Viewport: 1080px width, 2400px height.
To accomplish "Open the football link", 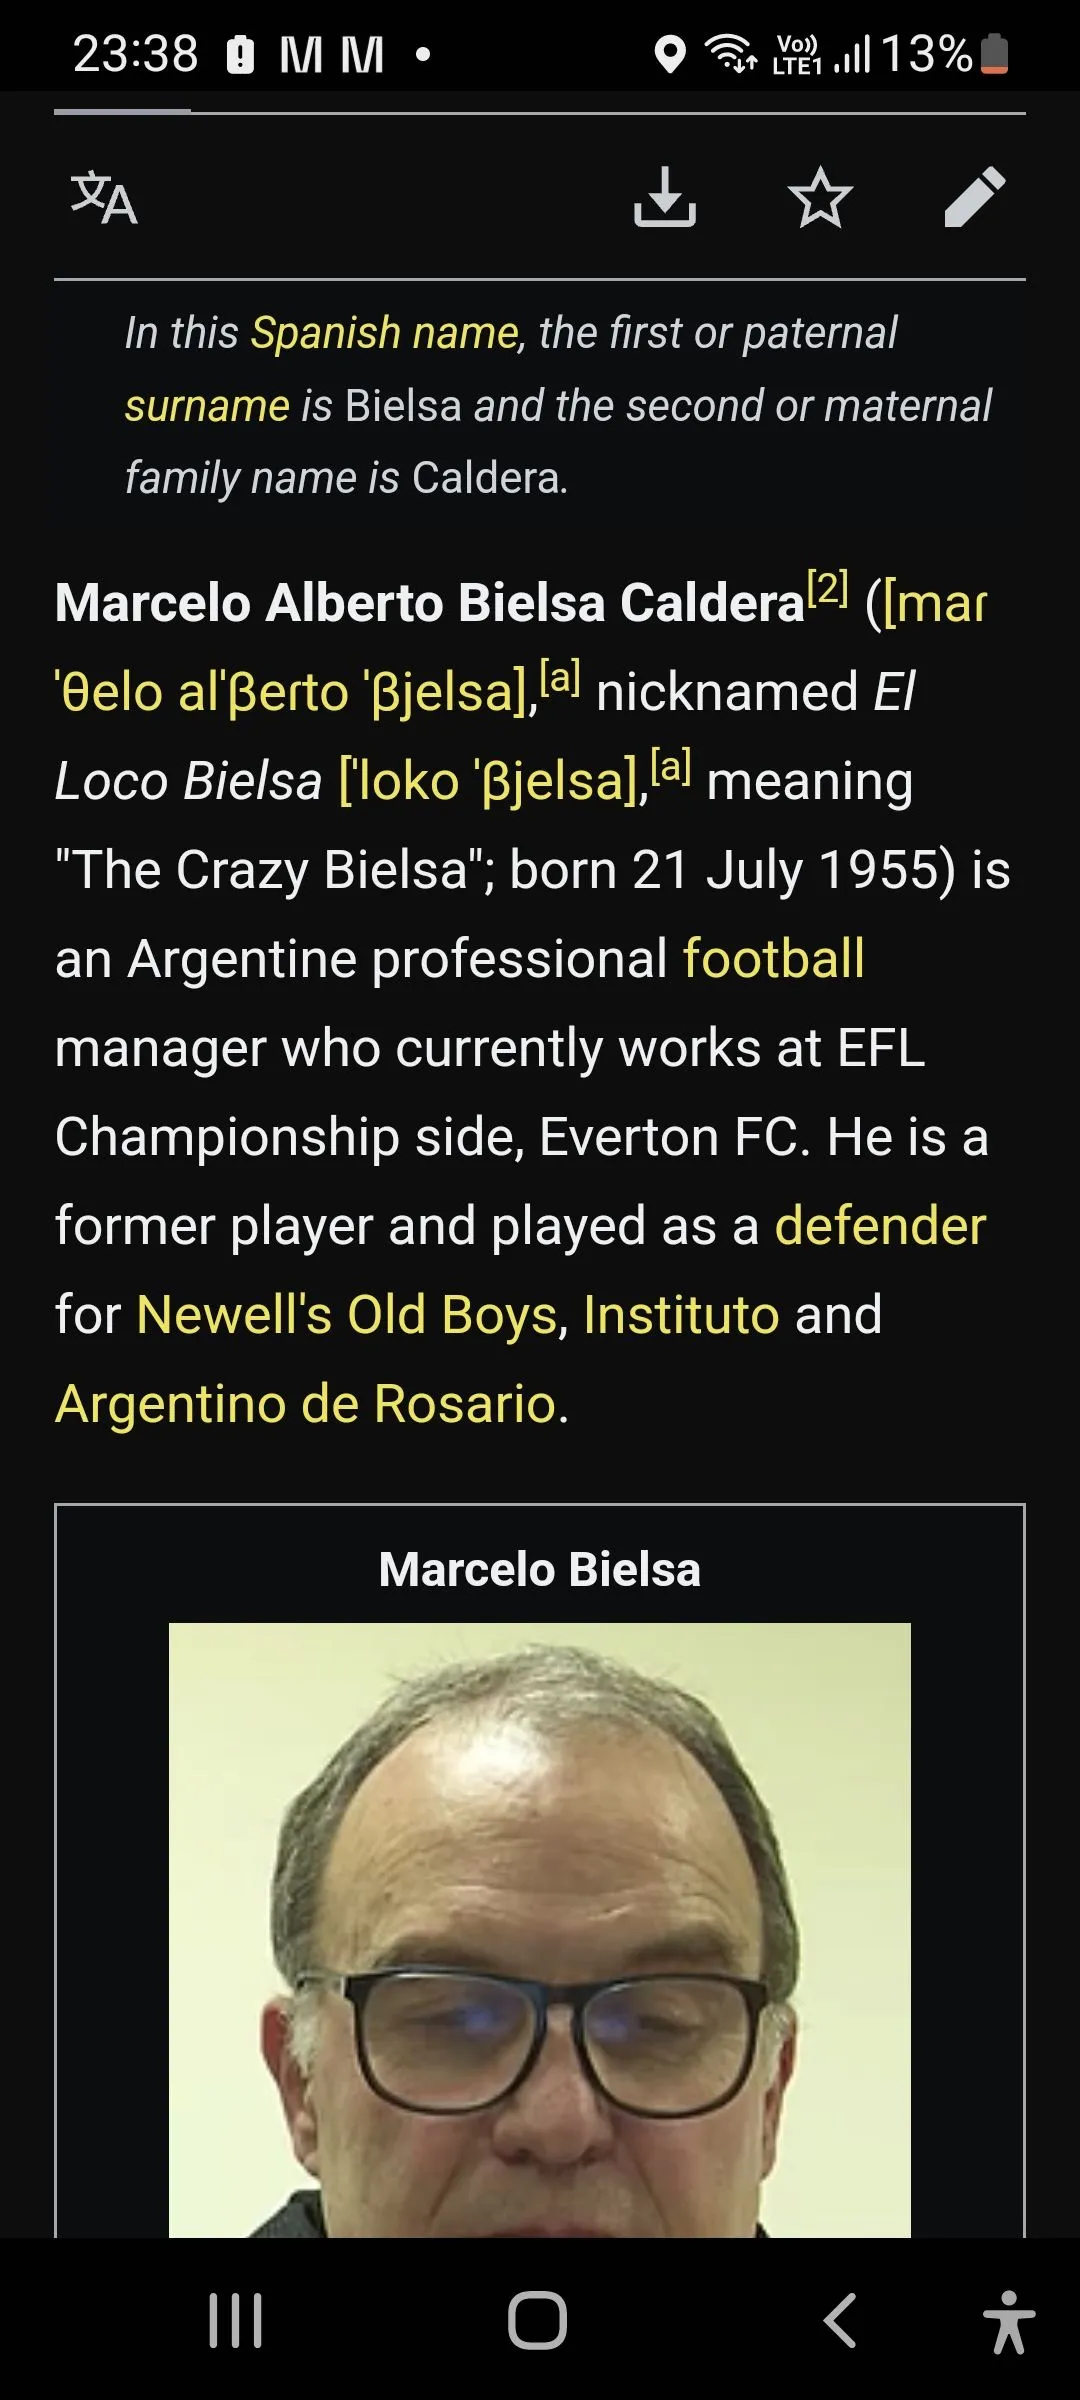I will 773,958.
